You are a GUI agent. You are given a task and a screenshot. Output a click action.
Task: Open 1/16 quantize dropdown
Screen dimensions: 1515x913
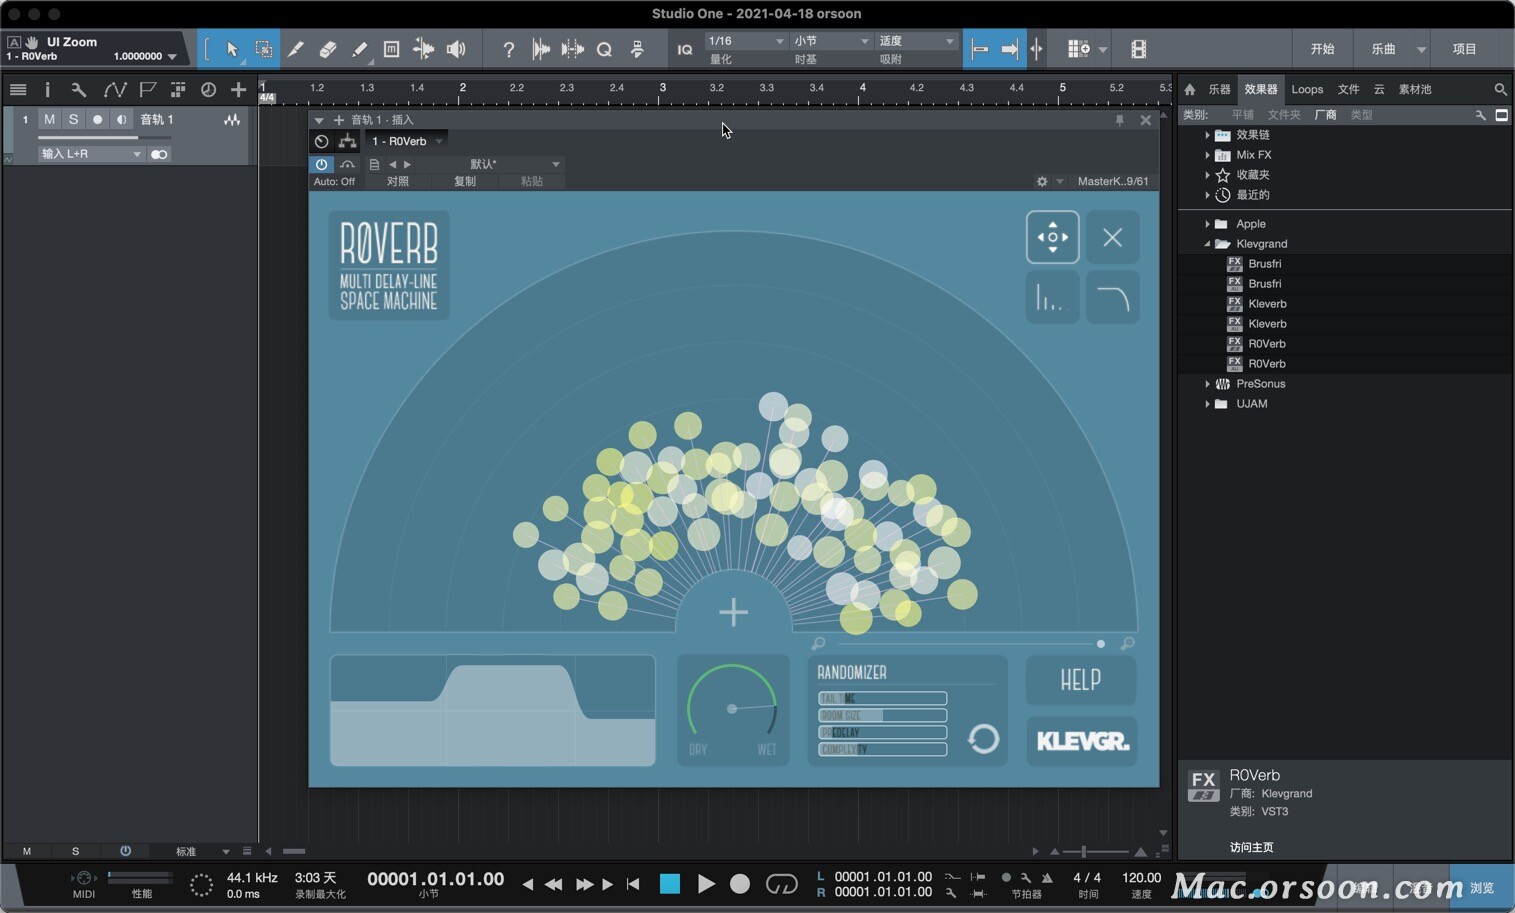tap(746, 41)
